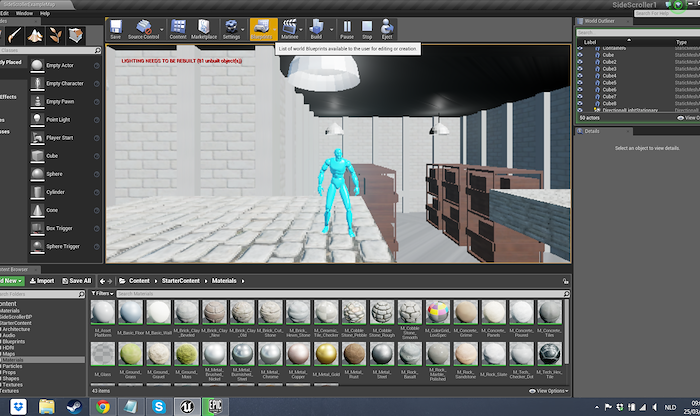Click the Content breadcrumb
700x416 pixels.
click(139, 281)
